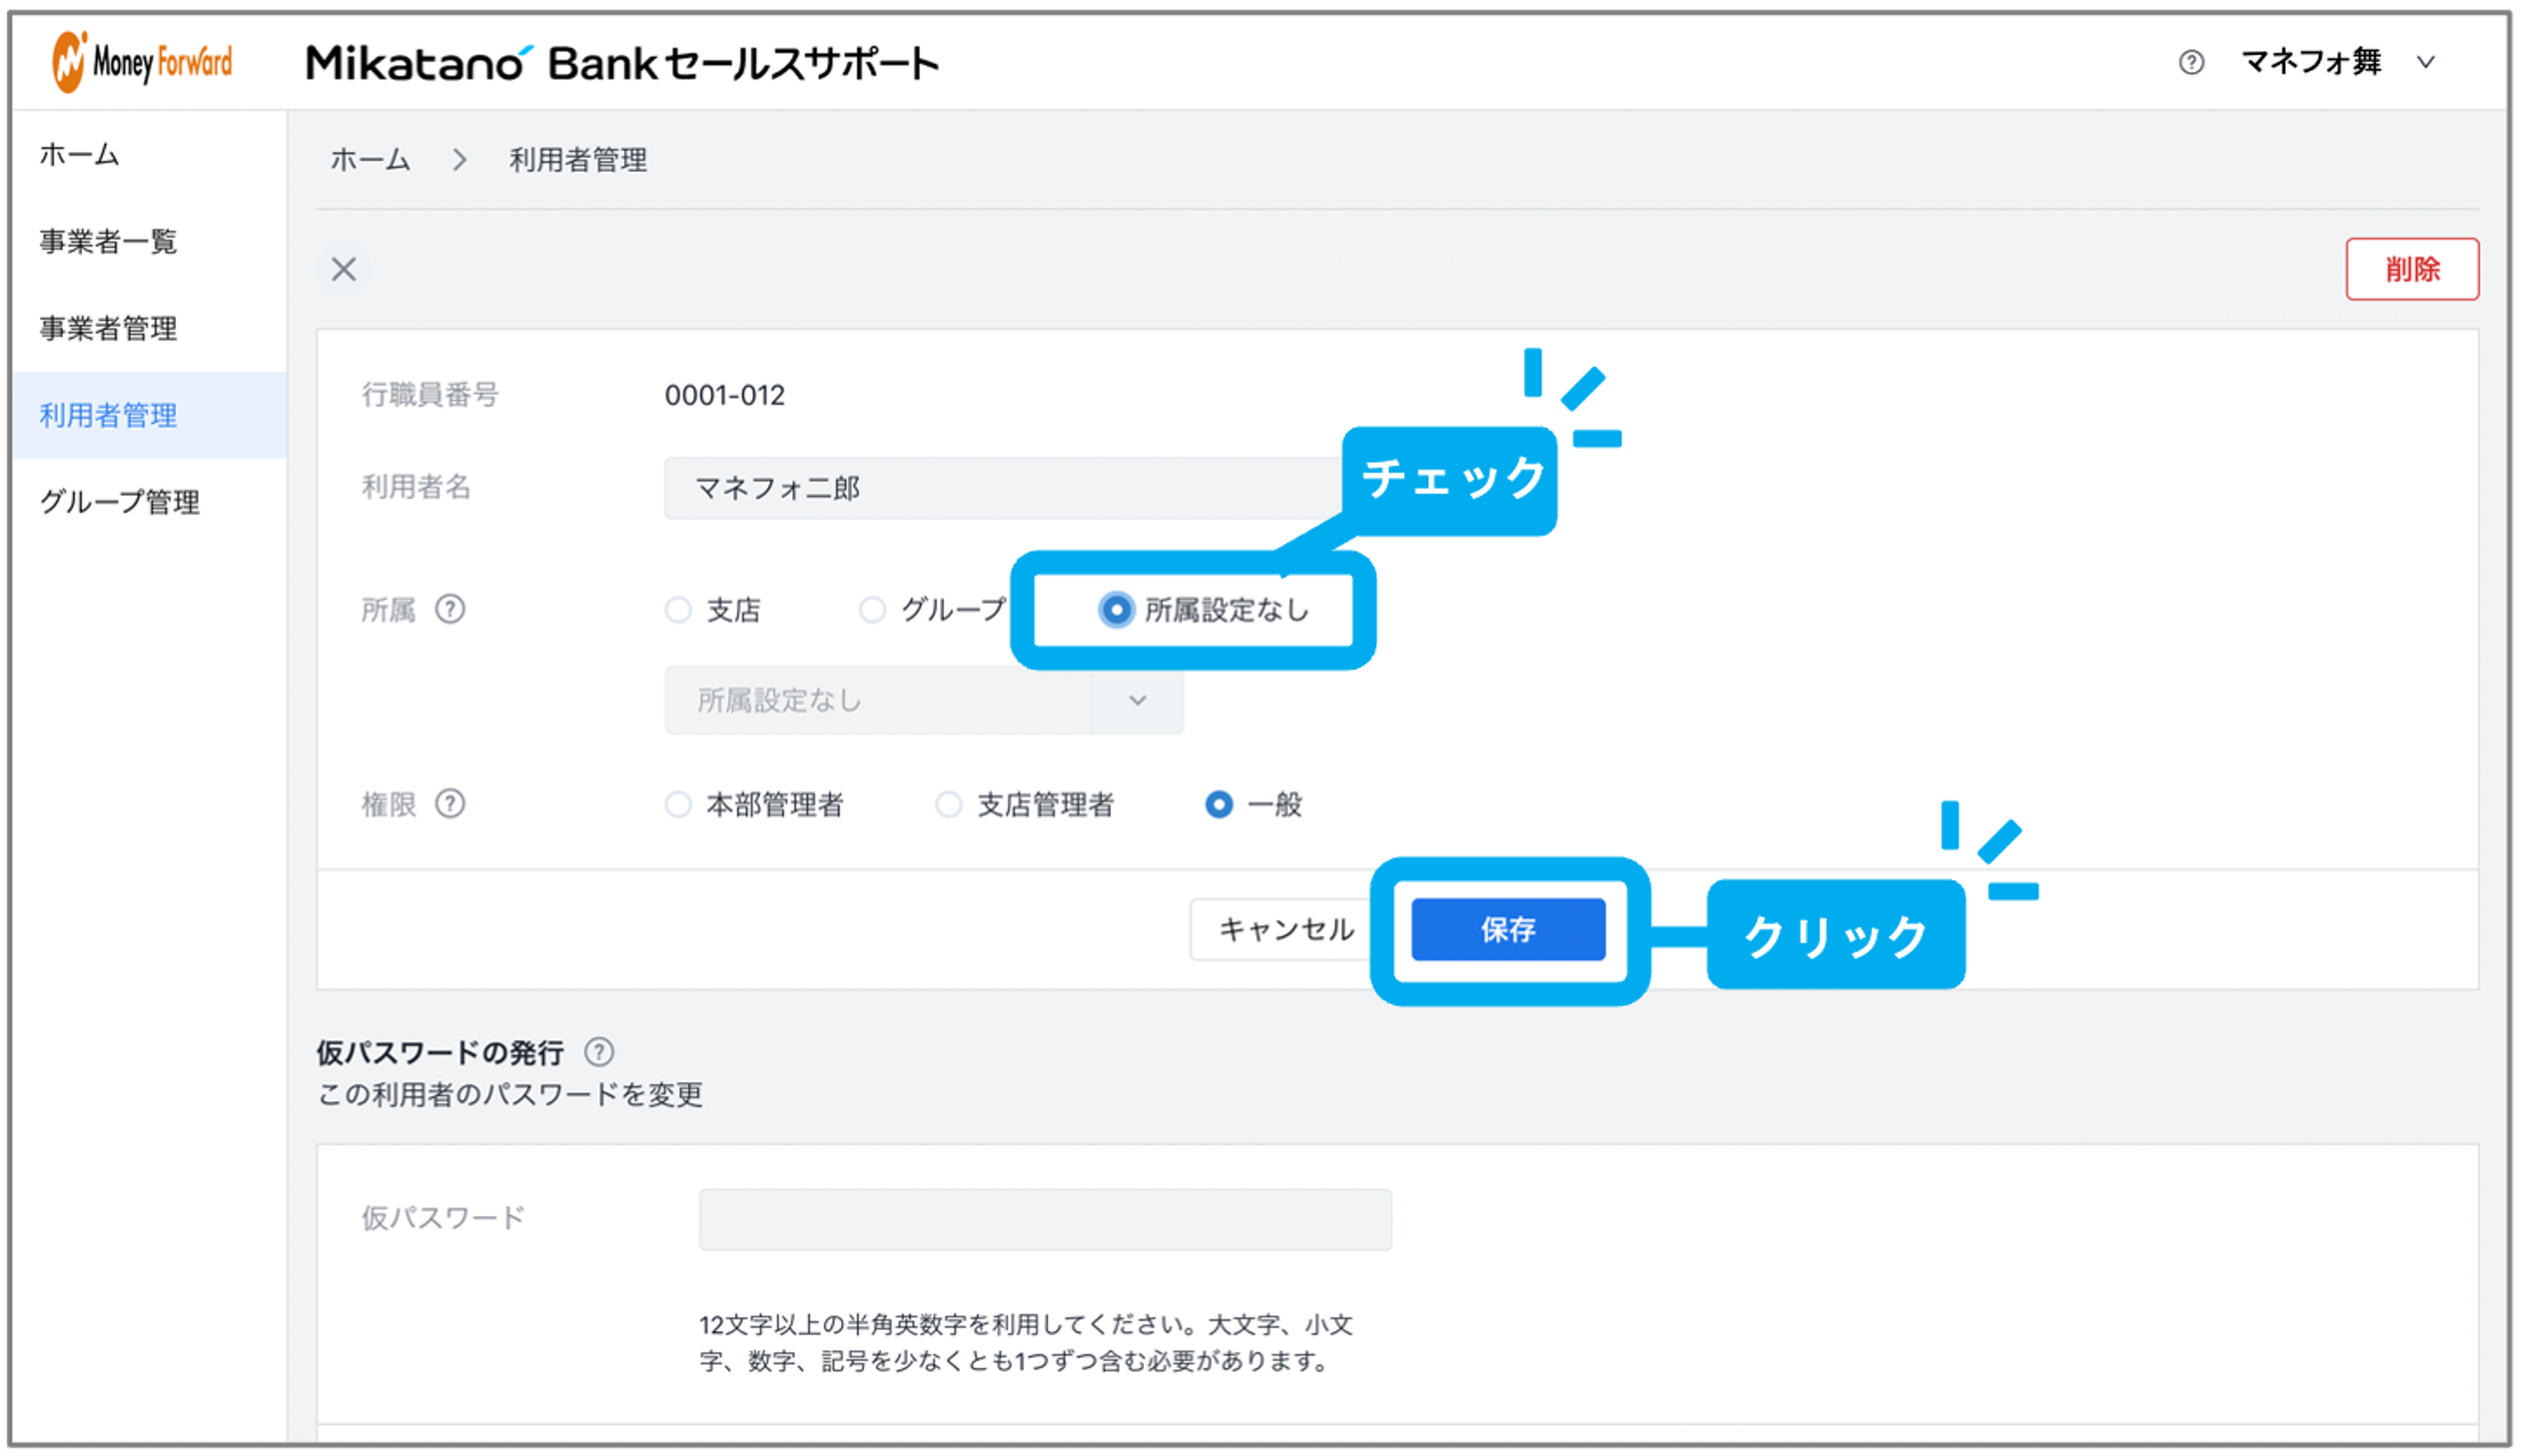Click the マネフォ舞 user name
The height and width of the screenshot is (1456, 2521).
[x=2310, y=62]
